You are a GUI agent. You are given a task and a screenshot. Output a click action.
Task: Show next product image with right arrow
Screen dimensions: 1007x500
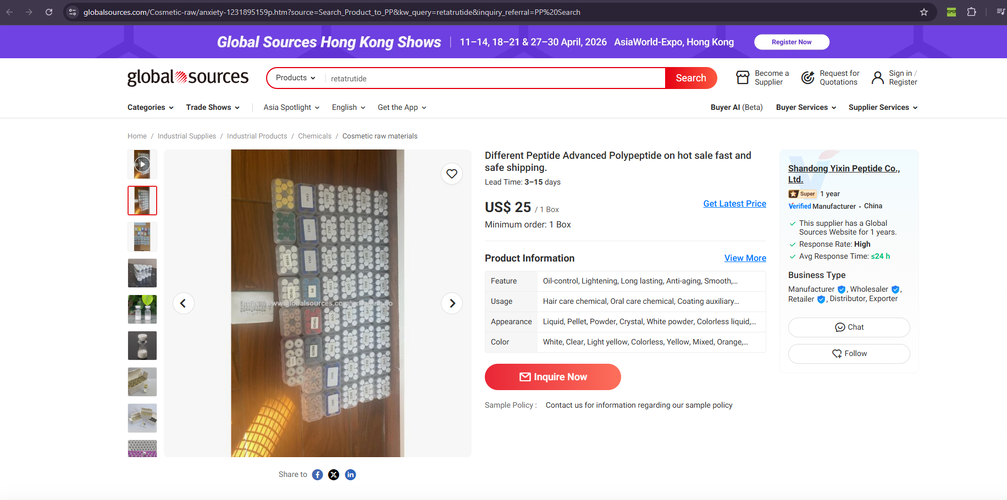[452, 303]
